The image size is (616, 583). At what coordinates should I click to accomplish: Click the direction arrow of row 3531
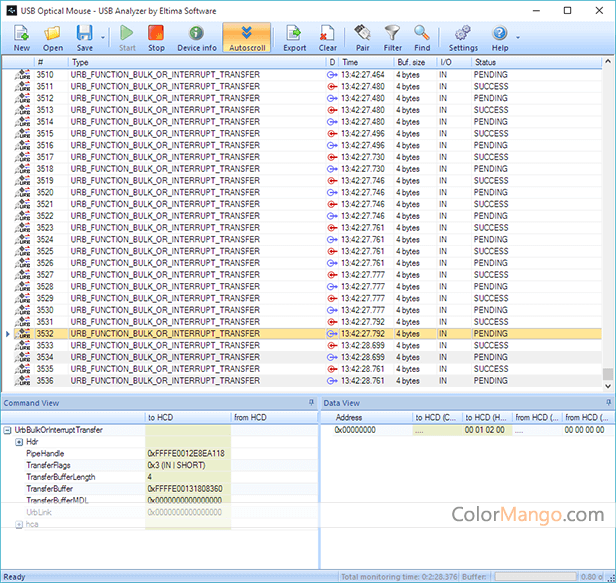click(x=332, y=322)
